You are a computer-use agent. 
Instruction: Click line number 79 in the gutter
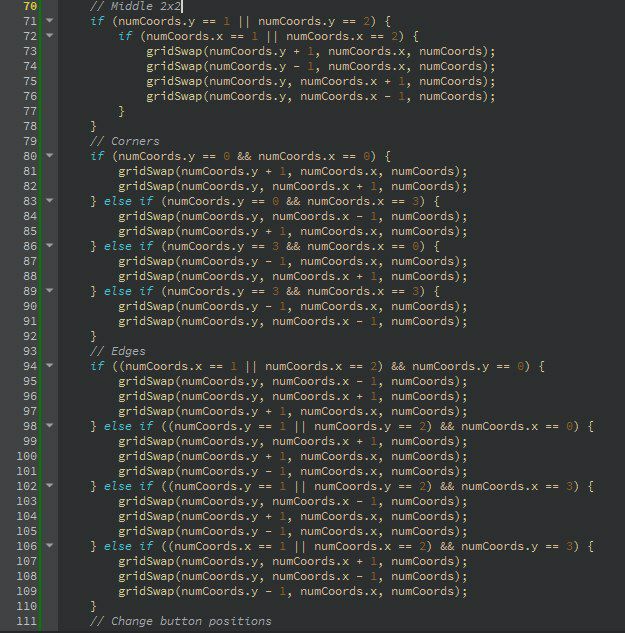click(x=30, y=141)
